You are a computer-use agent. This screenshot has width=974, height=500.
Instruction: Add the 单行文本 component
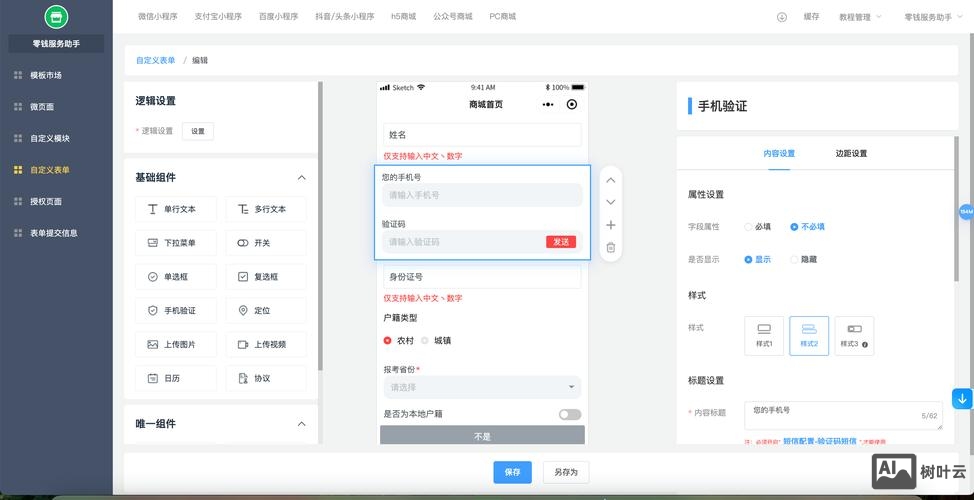point(176,209)
